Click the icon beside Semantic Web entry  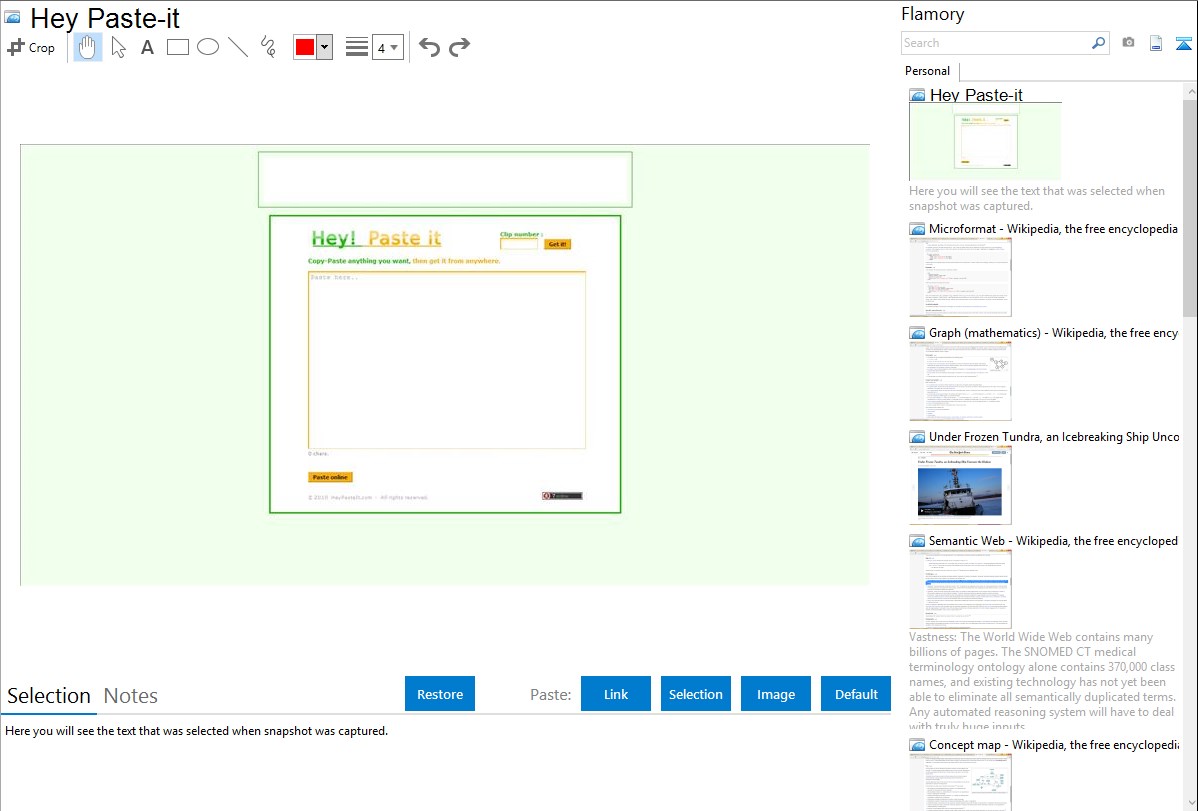point(918,541)
